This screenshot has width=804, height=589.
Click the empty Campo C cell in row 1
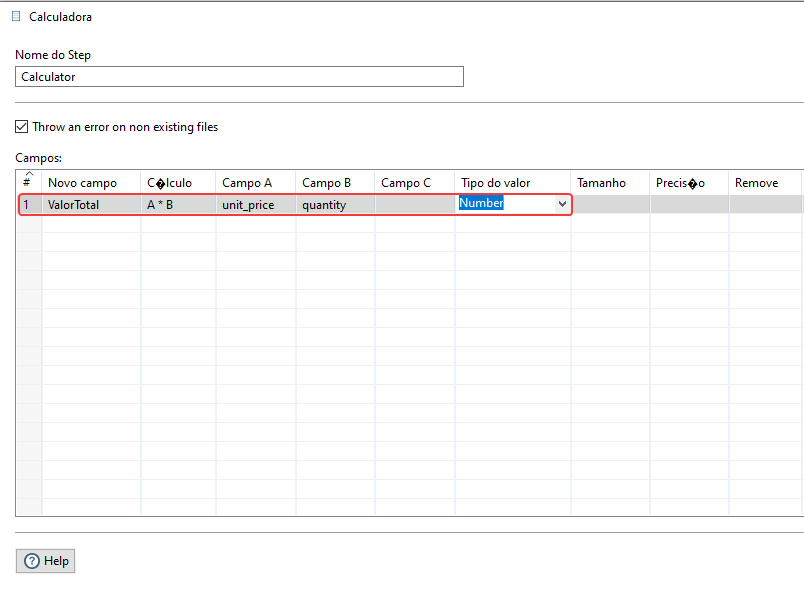415,205
